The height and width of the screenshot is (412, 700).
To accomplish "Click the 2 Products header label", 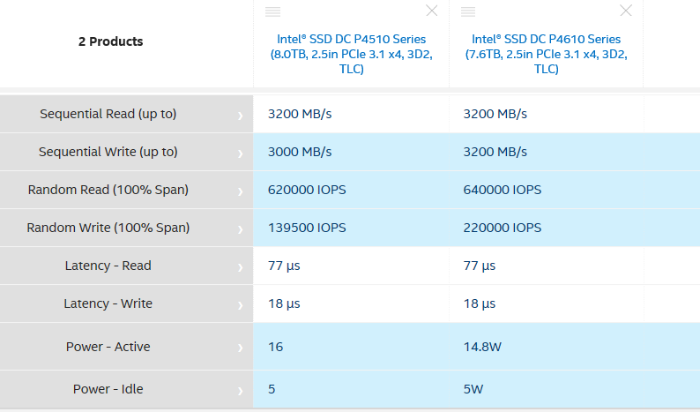I will pyautogui.click(x=110, y=42).
